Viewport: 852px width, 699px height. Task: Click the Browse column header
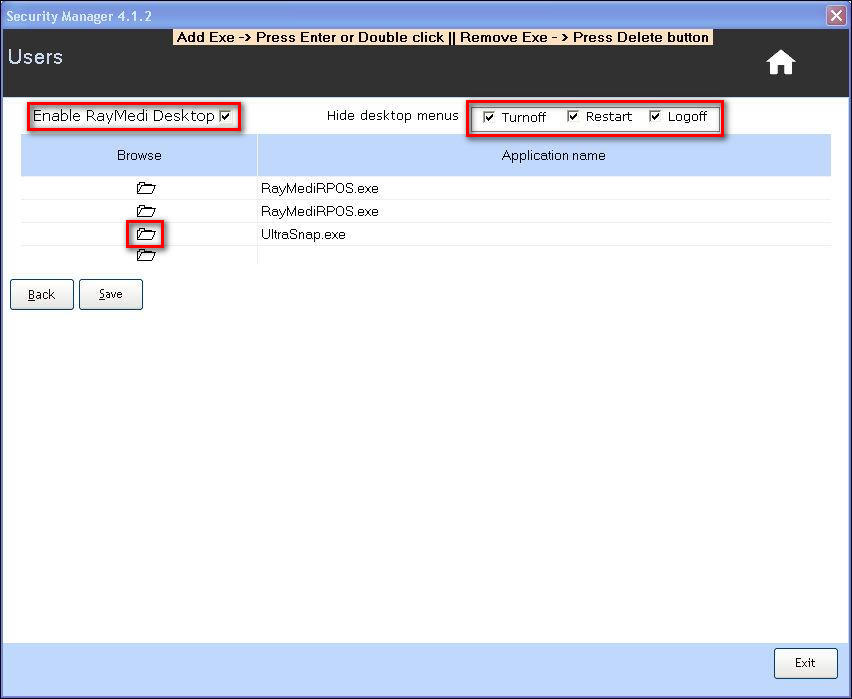click(139, 155)
